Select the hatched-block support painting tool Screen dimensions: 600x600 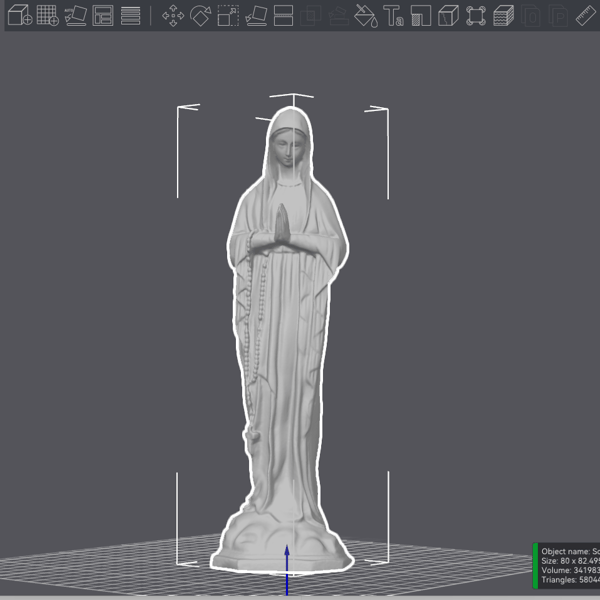(x=421, y=16)
